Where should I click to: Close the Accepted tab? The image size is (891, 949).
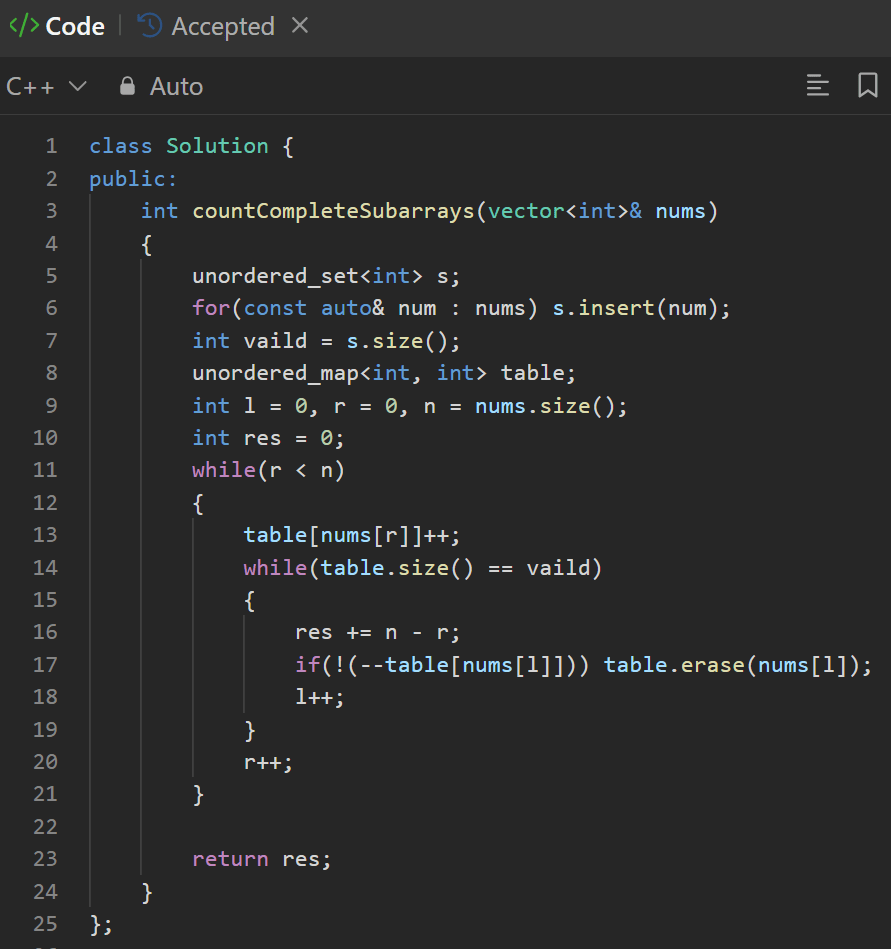pos(299,26)
